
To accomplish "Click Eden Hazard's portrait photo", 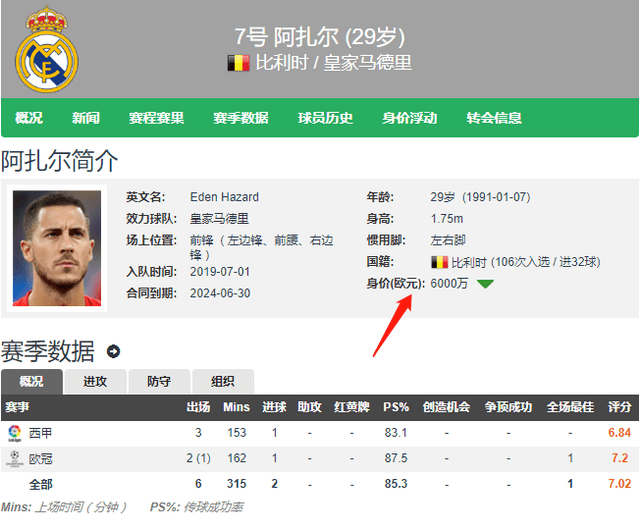I will click(x=57, y=248).
